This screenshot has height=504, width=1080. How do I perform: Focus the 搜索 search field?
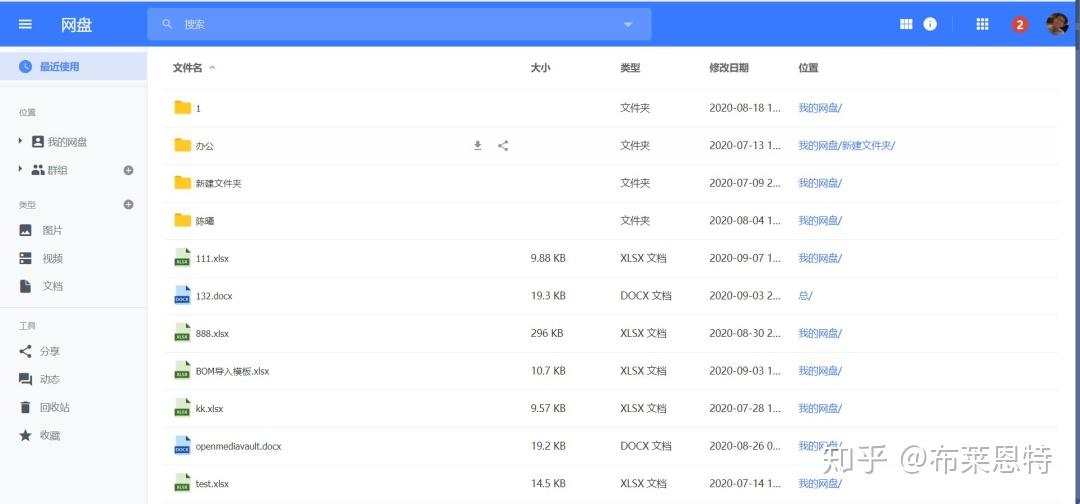(399, 24)
